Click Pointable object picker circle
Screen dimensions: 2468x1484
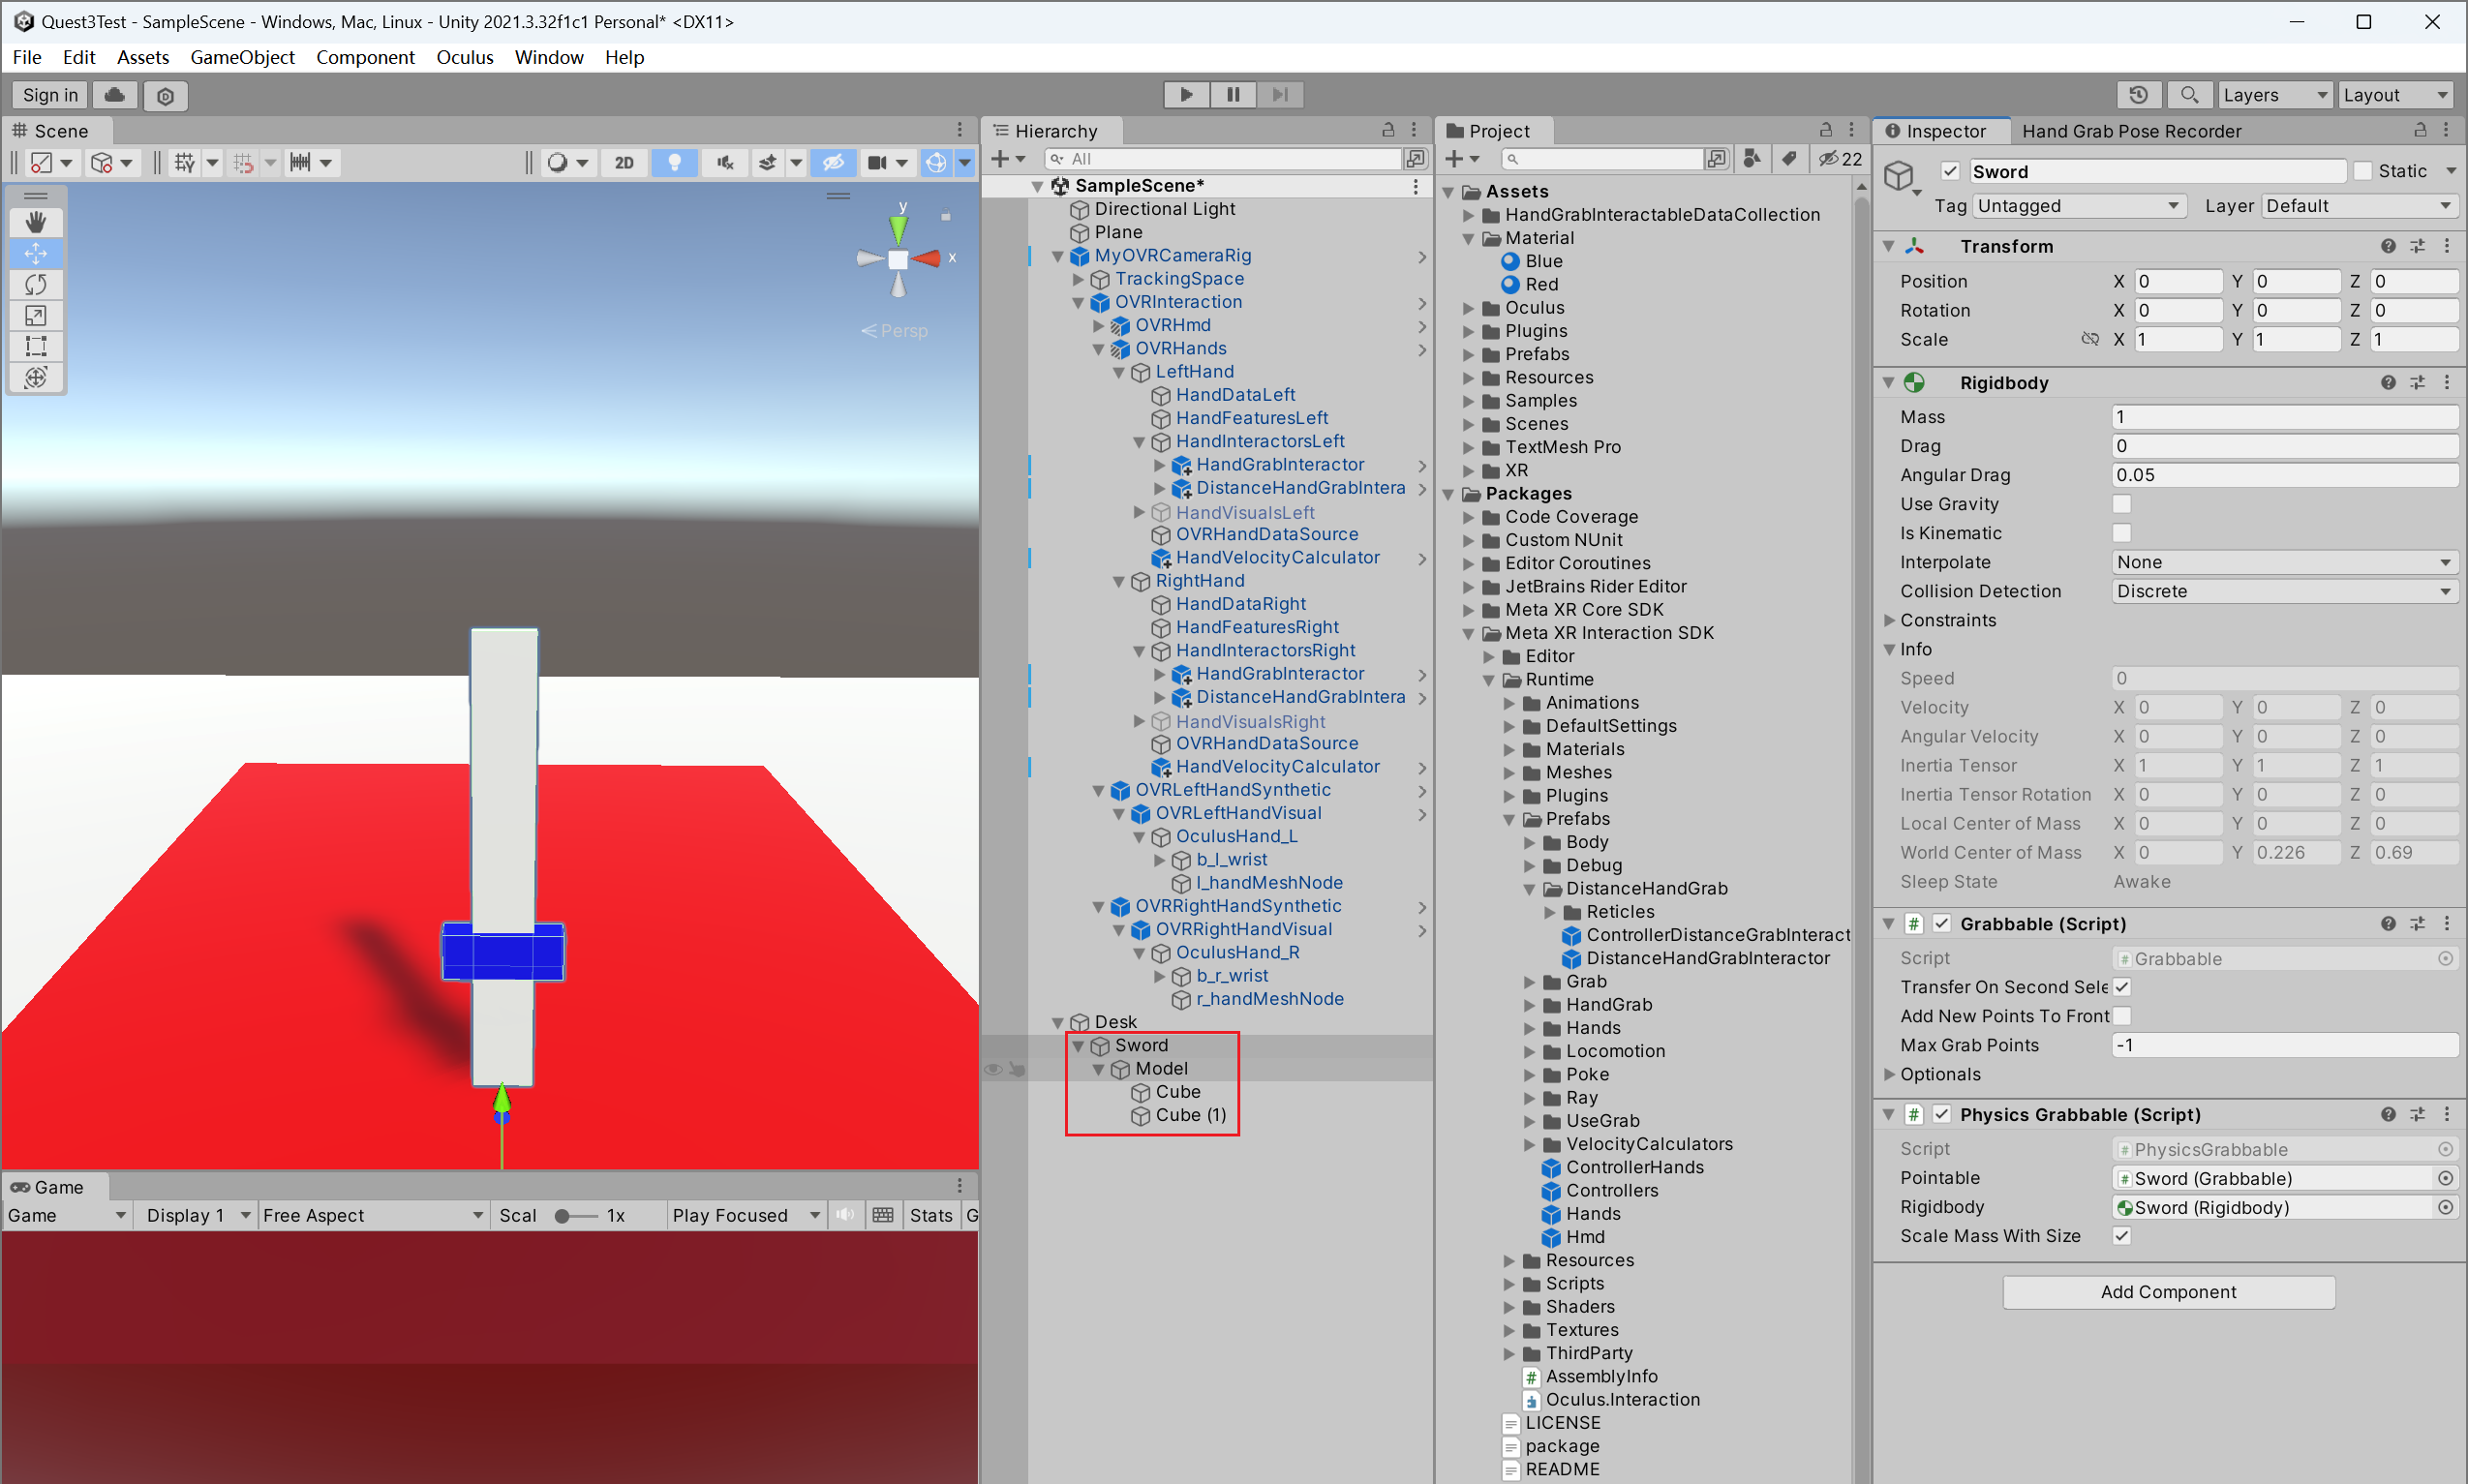pyautogui.click(x=2445, y=1178)
